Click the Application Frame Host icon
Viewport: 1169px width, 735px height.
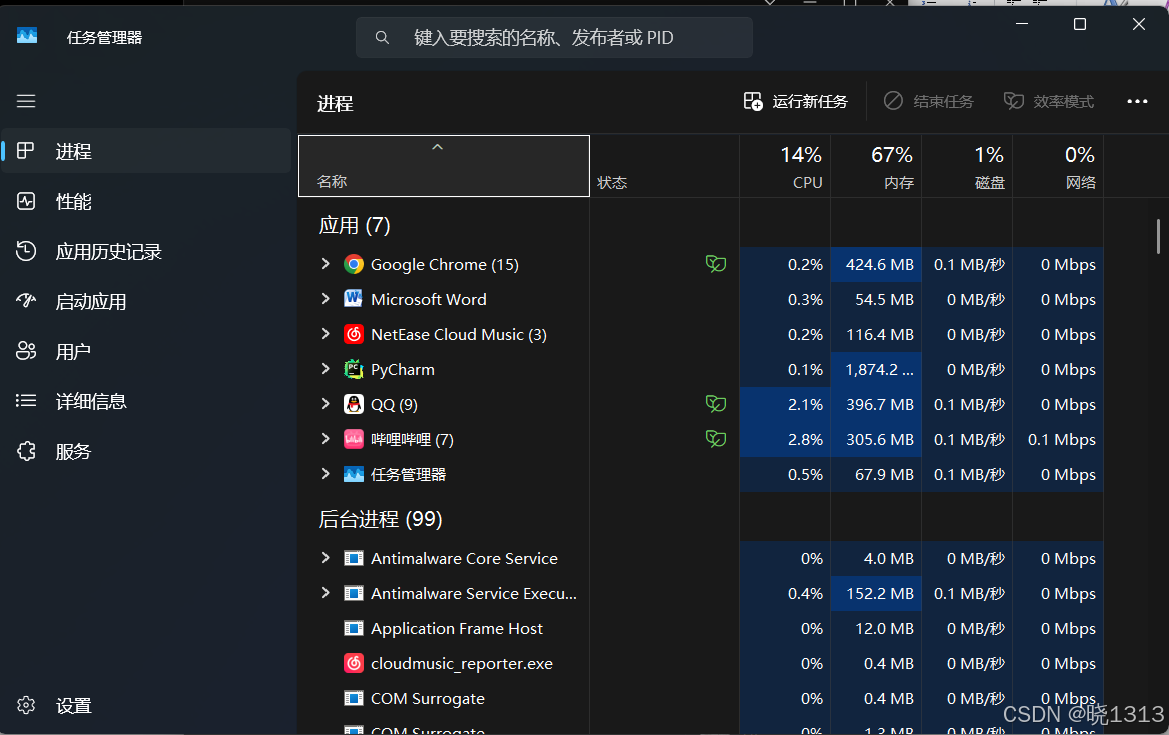[x=353, y=628]
